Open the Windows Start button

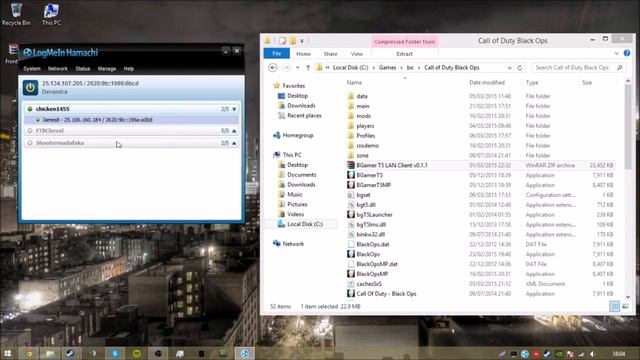click(7, 353)
